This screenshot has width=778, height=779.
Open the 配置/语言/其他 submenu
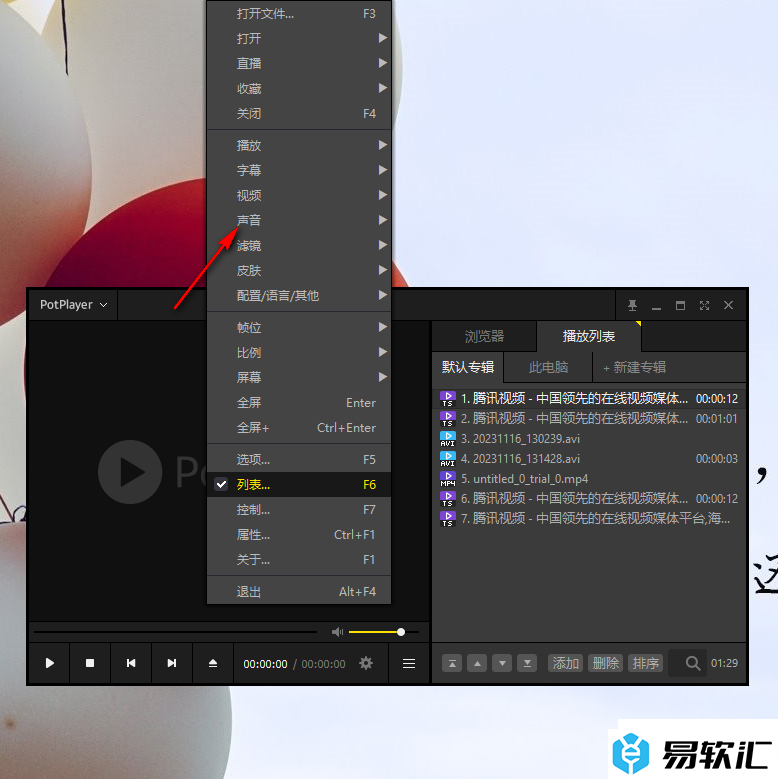click(299, 296)
